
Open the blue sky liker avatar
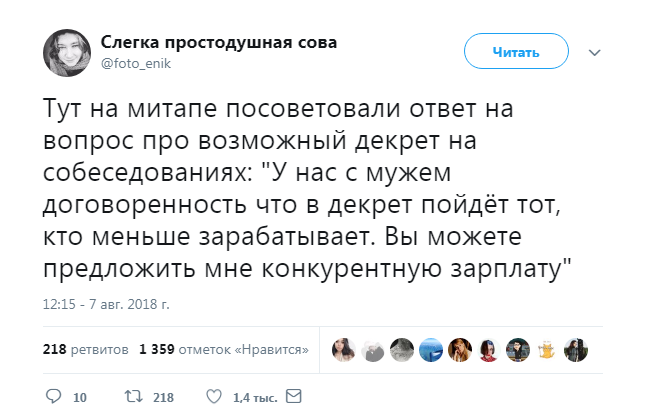pos(431,349)
